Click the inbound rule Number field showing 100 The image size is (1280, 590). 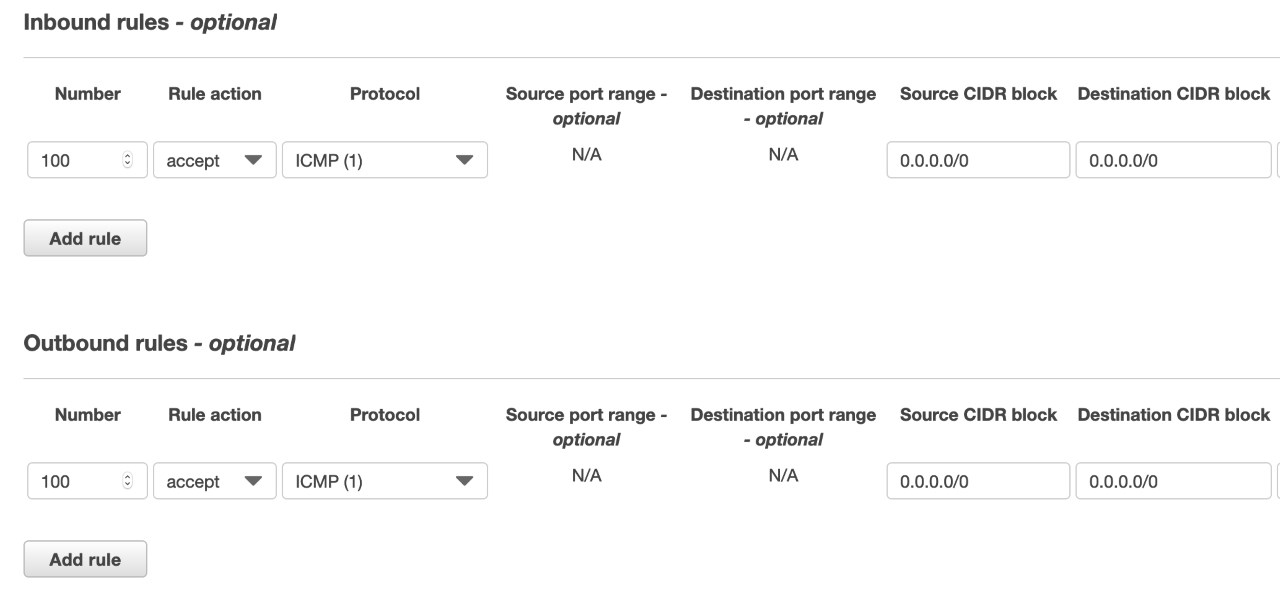point(87,160)
